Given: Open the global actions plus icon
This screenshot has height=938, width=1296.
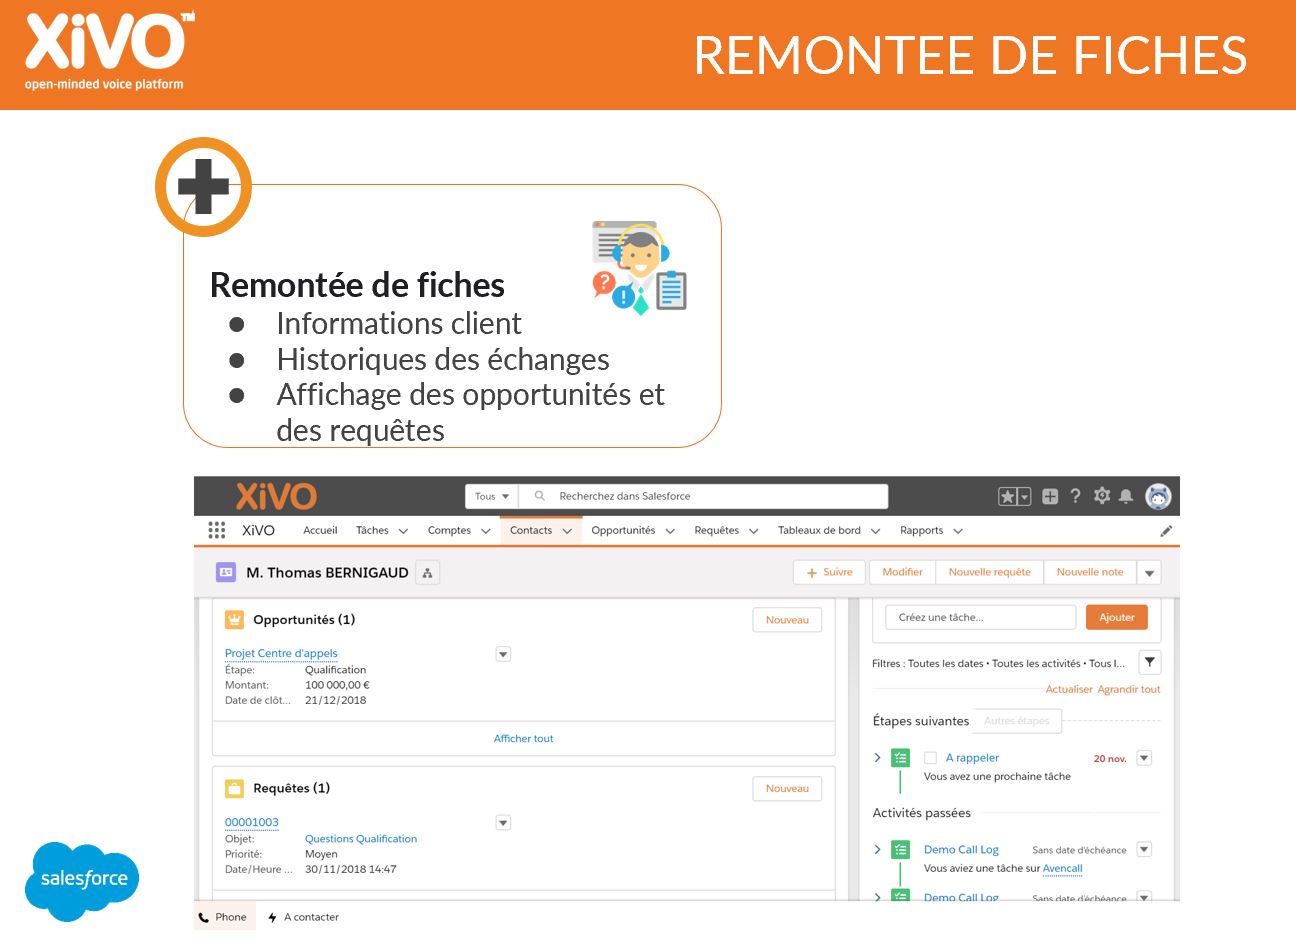Looking at the screenshot, I should click(x=1050, y=496).
